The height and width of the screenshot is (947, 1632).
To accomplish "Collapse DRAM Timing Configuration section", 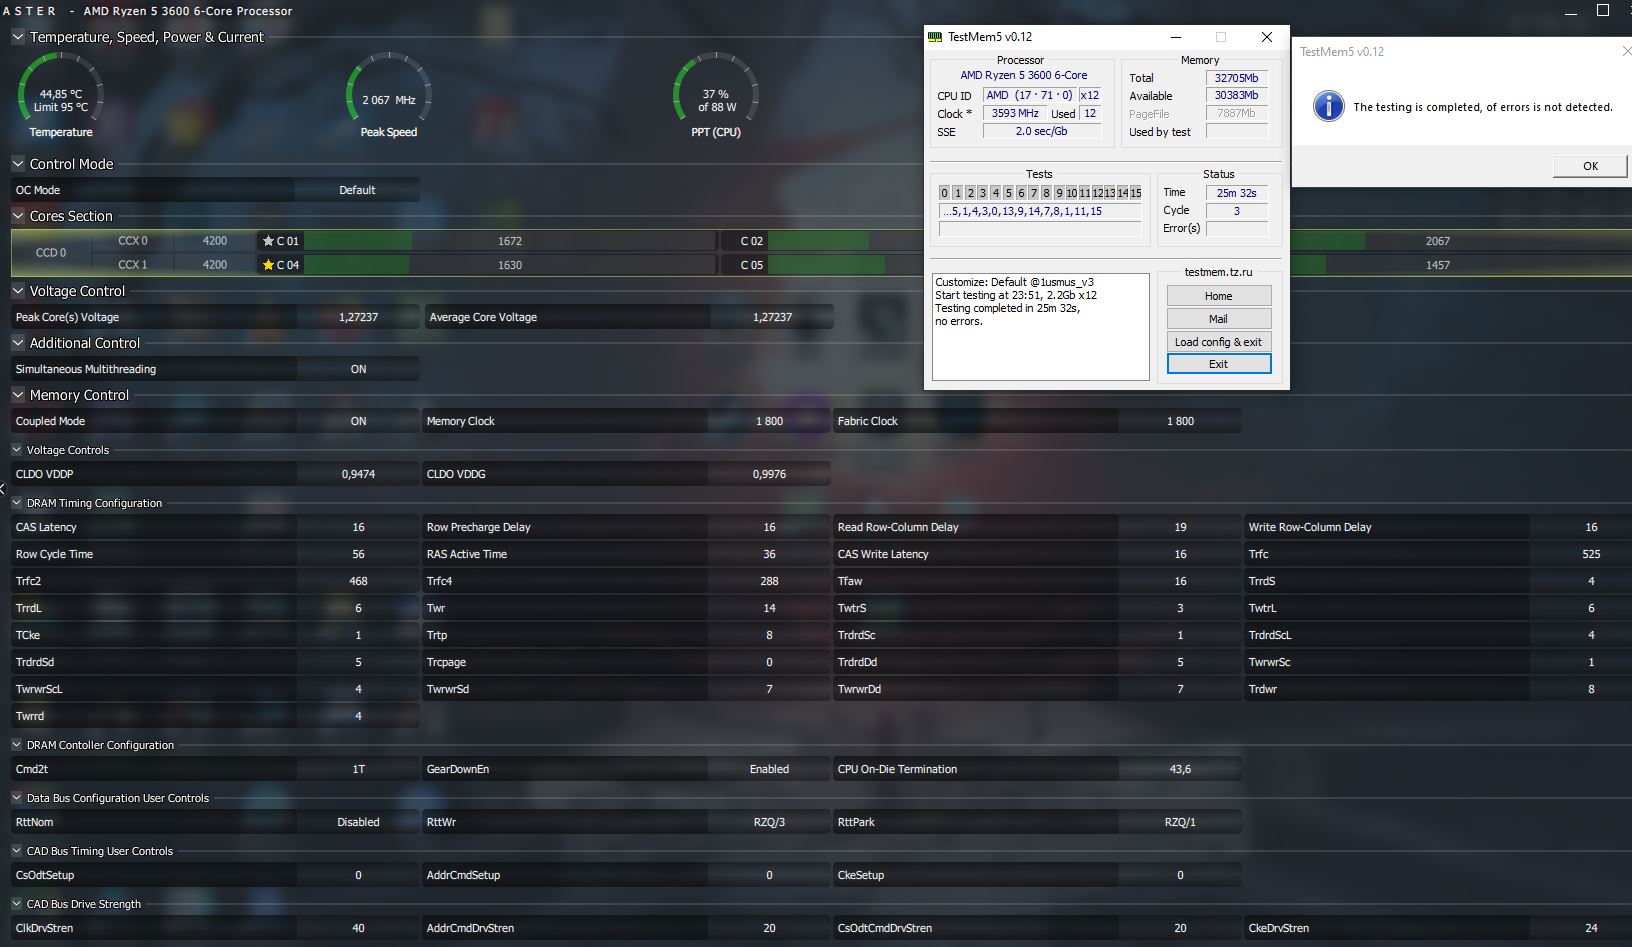I will tap(17, 503).
